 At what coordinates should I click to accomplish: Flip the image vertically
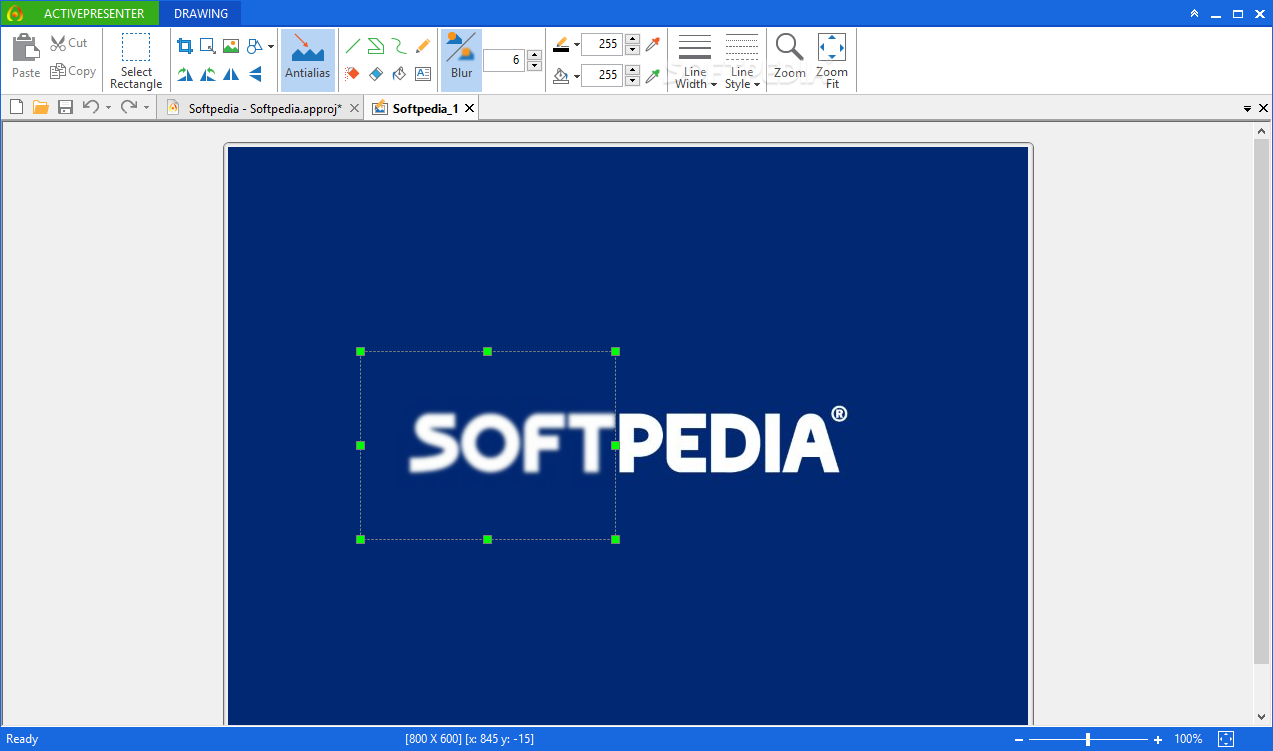click(254, 74)
